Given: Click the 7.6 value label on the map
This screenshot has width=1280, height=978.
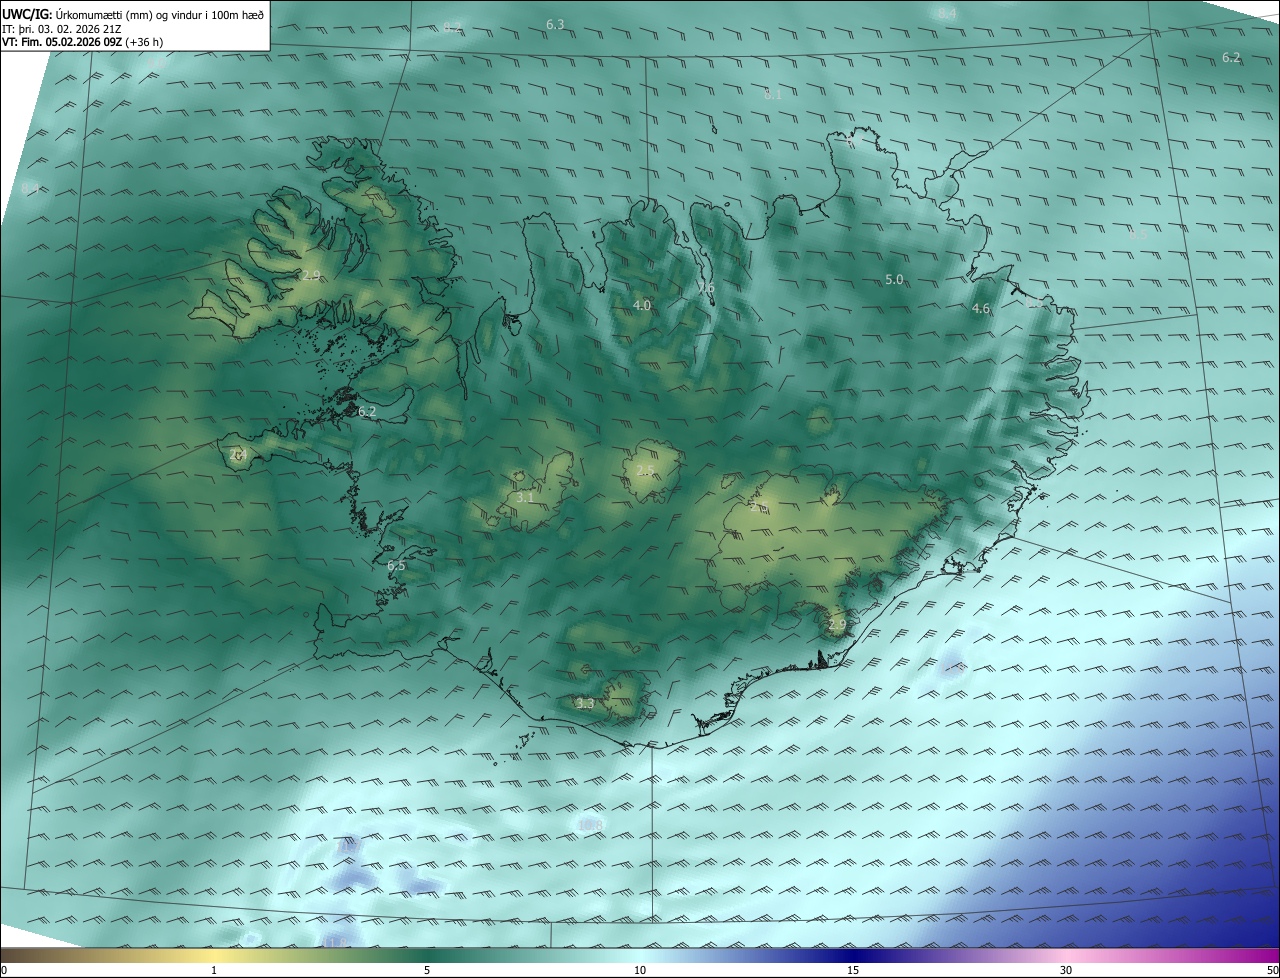Looking at the screenshot, I should (x=706, y=289).
